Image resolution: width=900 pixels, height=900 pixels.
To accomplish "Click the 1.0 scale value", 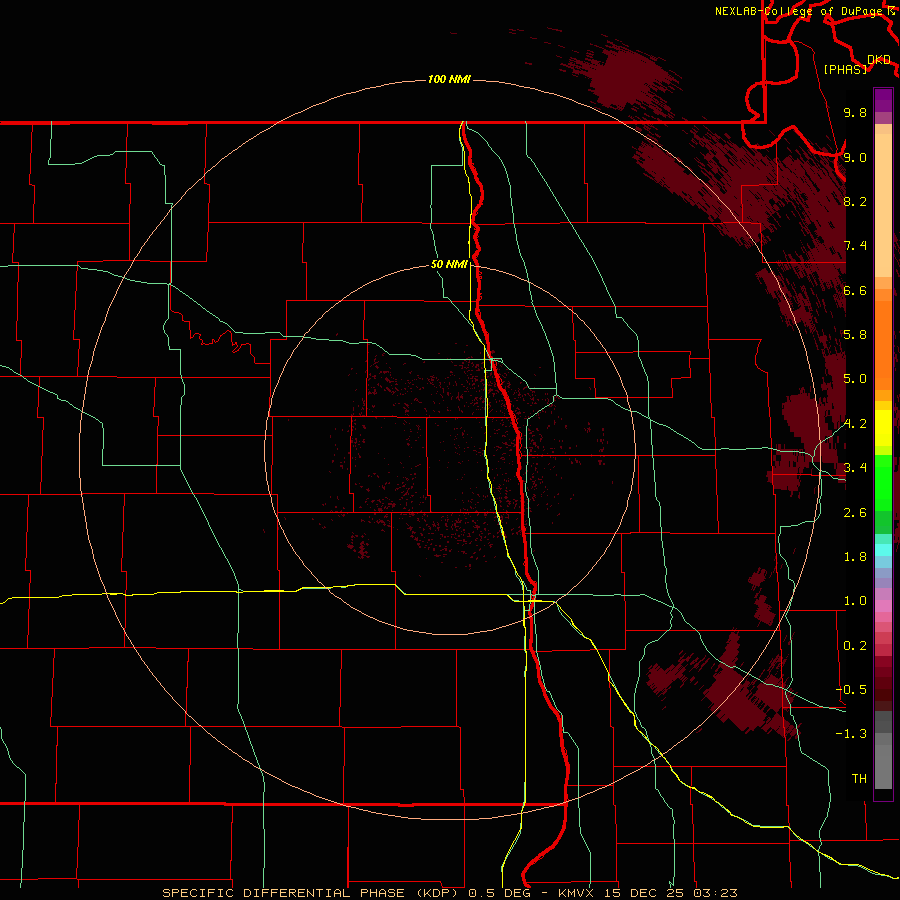I will [855, 601].
